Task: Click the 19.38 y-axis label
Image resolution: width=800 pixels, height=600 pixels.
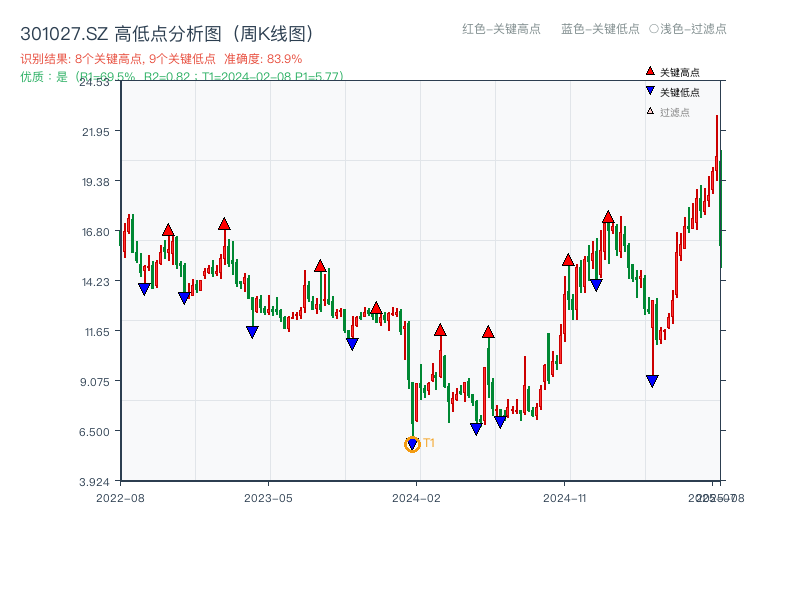Action: [96, 182]
